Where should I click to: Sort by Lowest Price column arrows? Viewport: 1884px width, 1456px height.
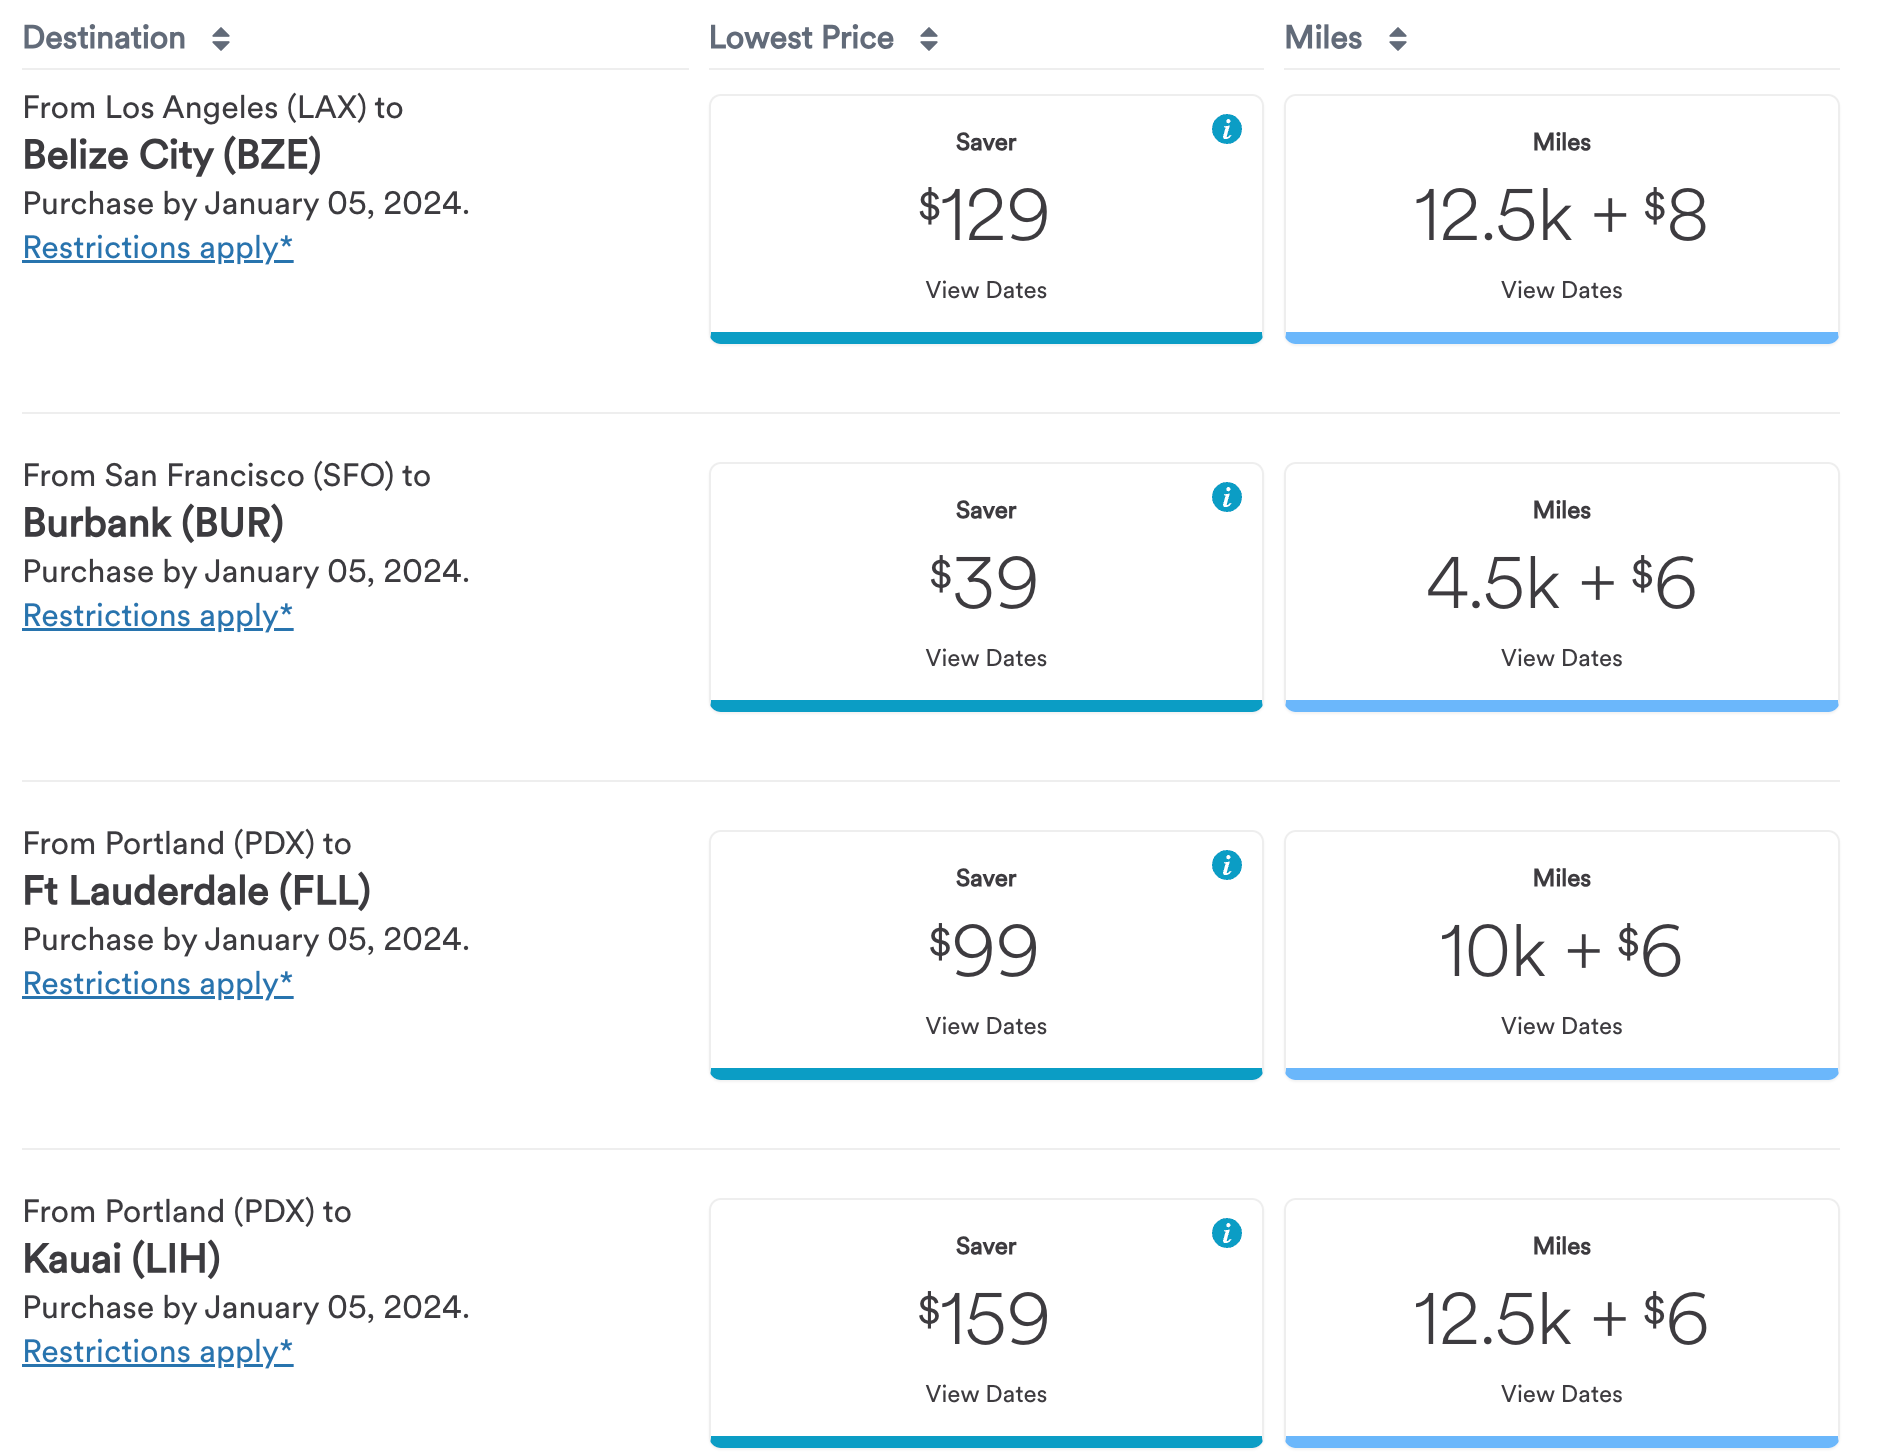pyautogui.click(x=928, y=39)
